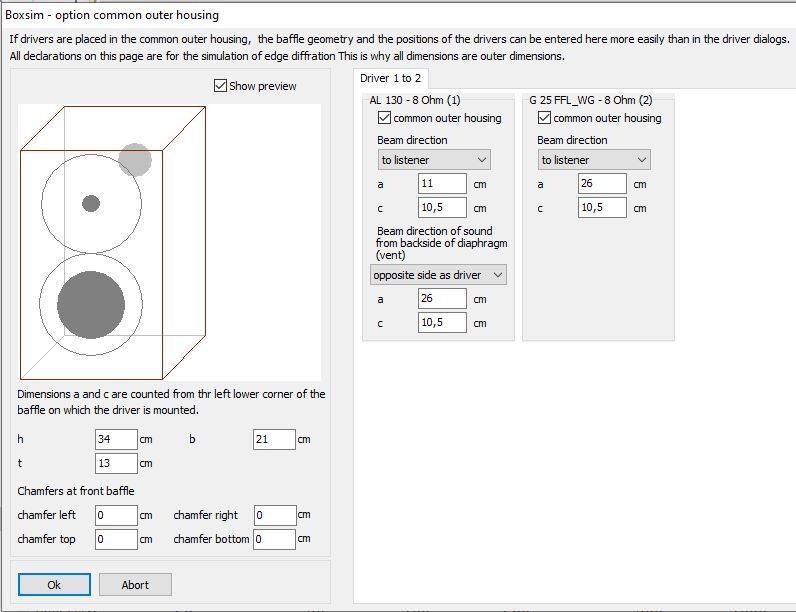Click the height 'h' field showing 34
The image size is (796, 612).
click(x=116, y=439)
